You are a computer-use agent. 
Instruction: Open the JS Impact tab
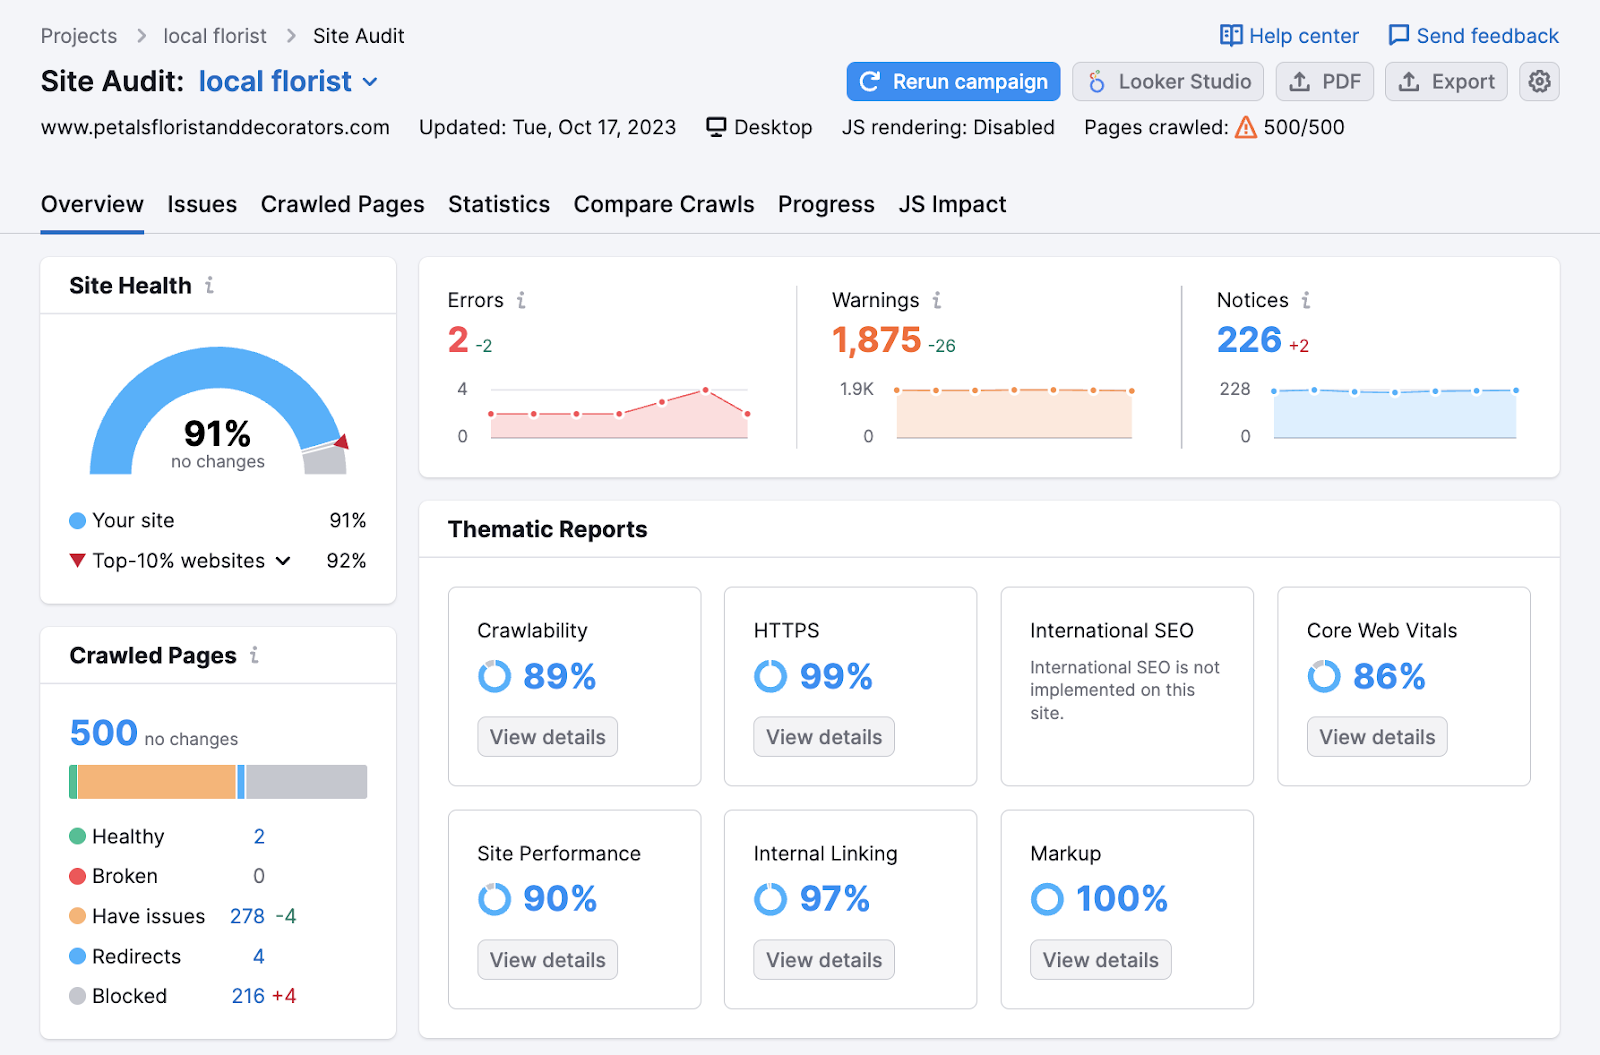(x=952, y=204)
